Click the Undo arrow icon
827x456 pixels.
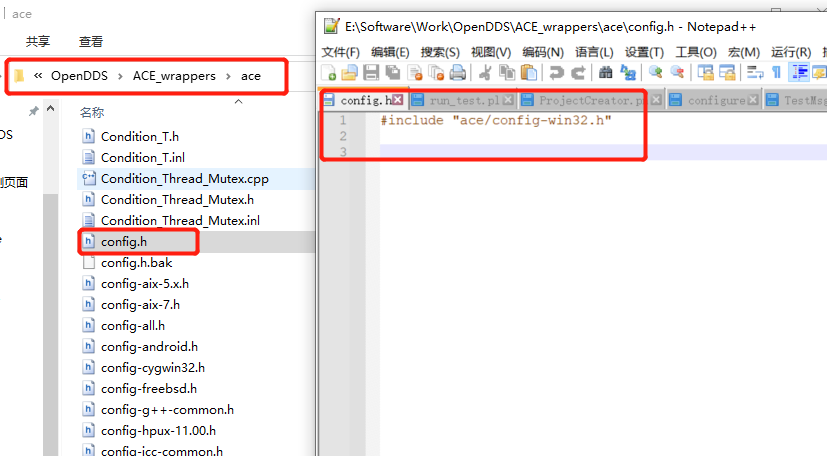tap(556, 73)
